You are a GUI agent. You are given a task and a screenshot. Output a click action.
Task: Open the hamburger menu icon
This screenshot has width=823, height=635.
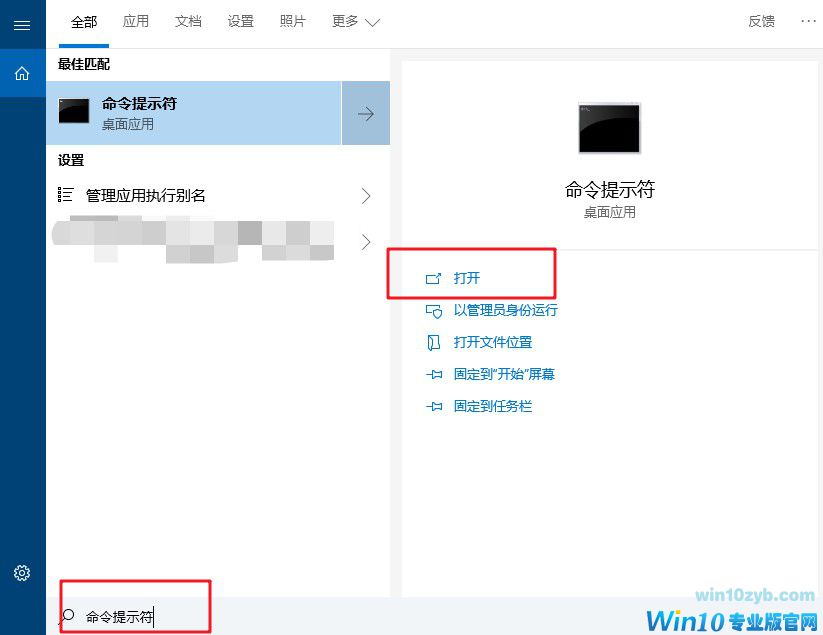tap(22, 25)
